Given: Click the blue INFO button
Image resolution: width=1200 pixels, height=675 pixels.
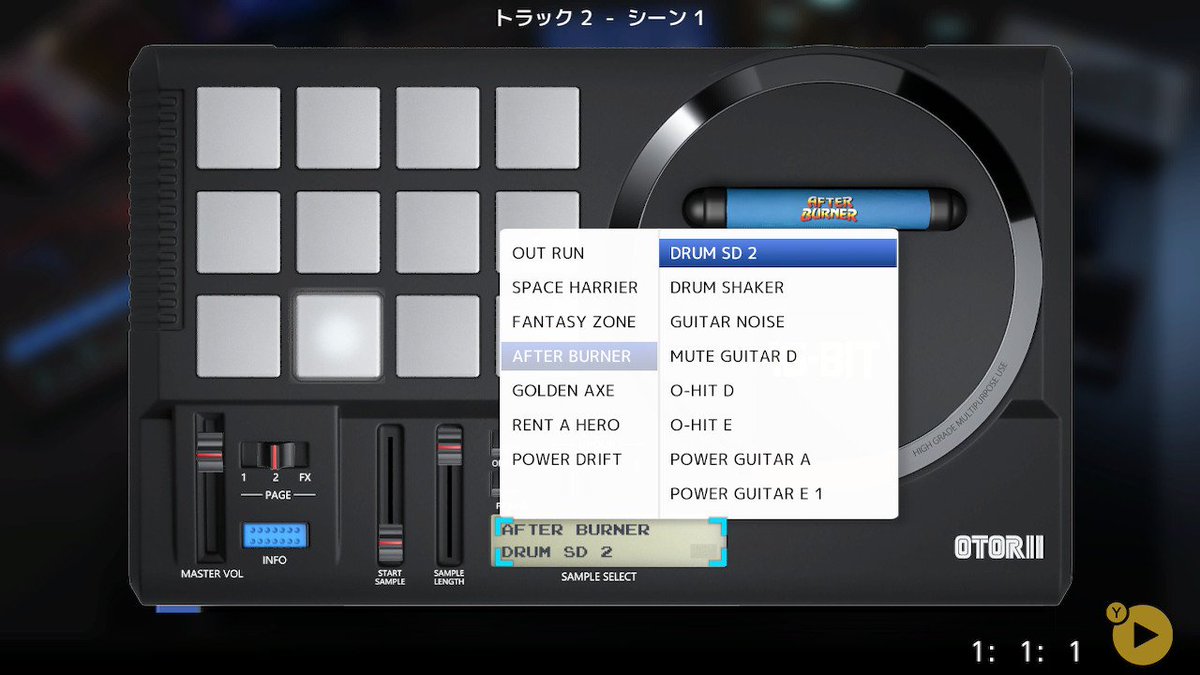Looking at the screenshot, I should (x=274, y=535).
